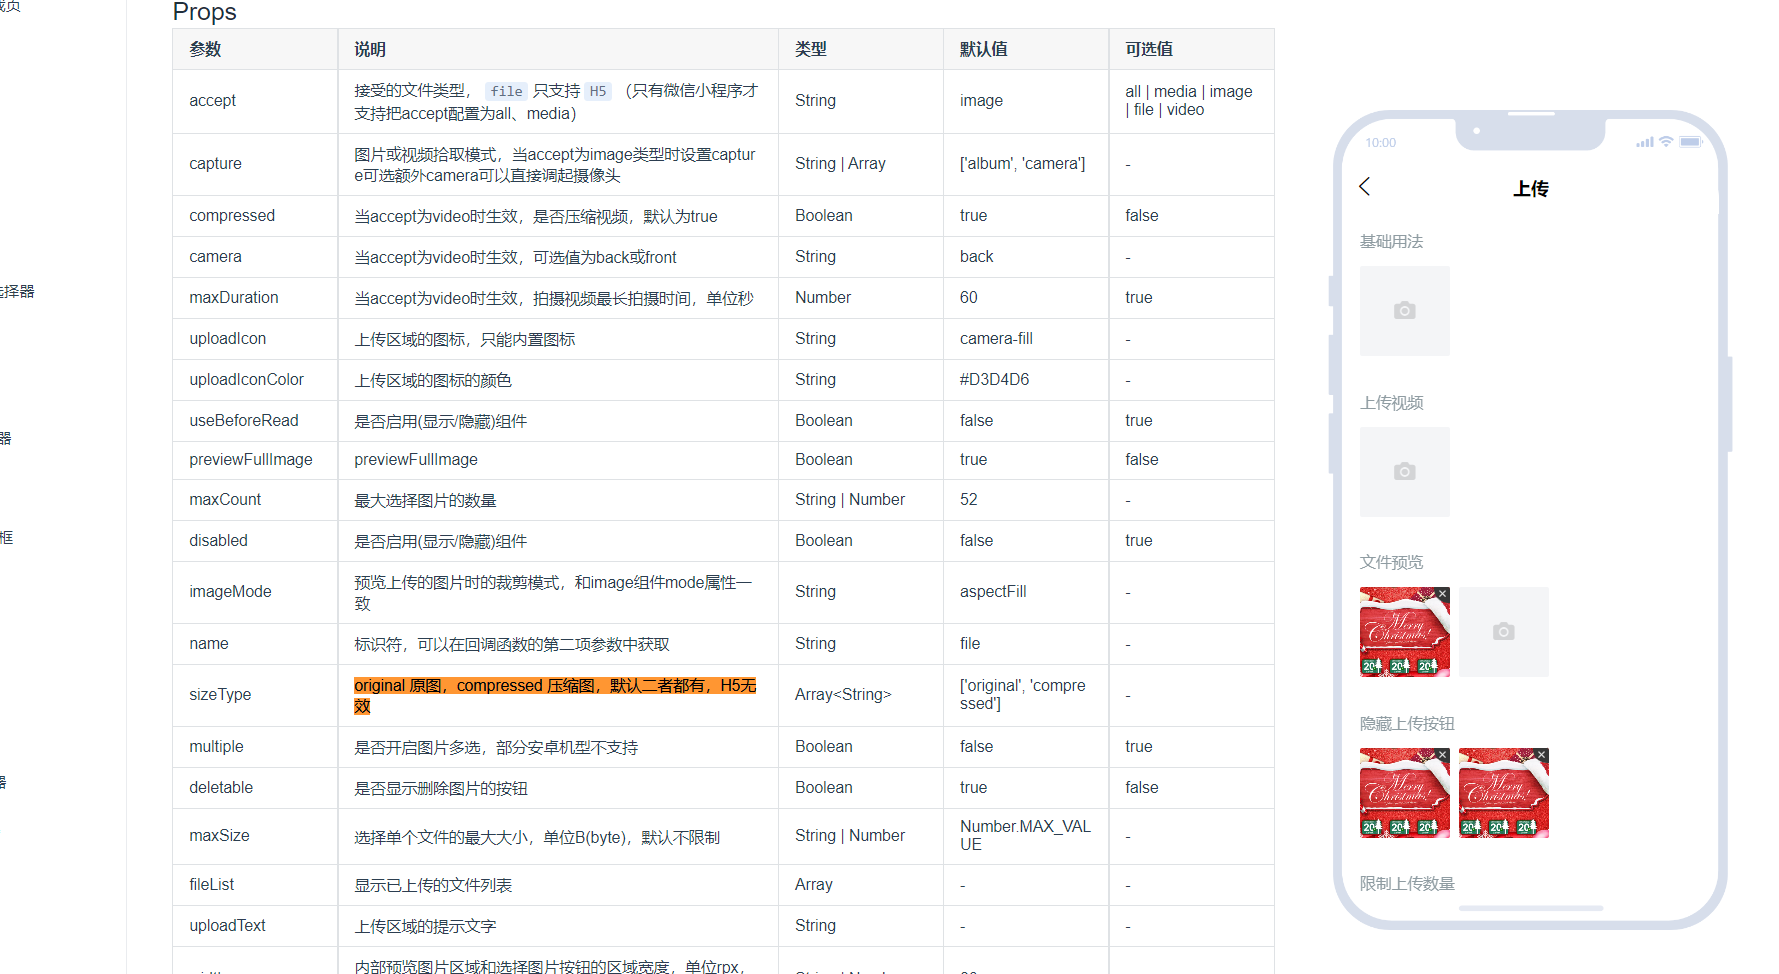The image size is (1779, 974).
Task: Click the camera upload icon under 基础用法
Action: pyautogui.click(x=1404, y=311)
